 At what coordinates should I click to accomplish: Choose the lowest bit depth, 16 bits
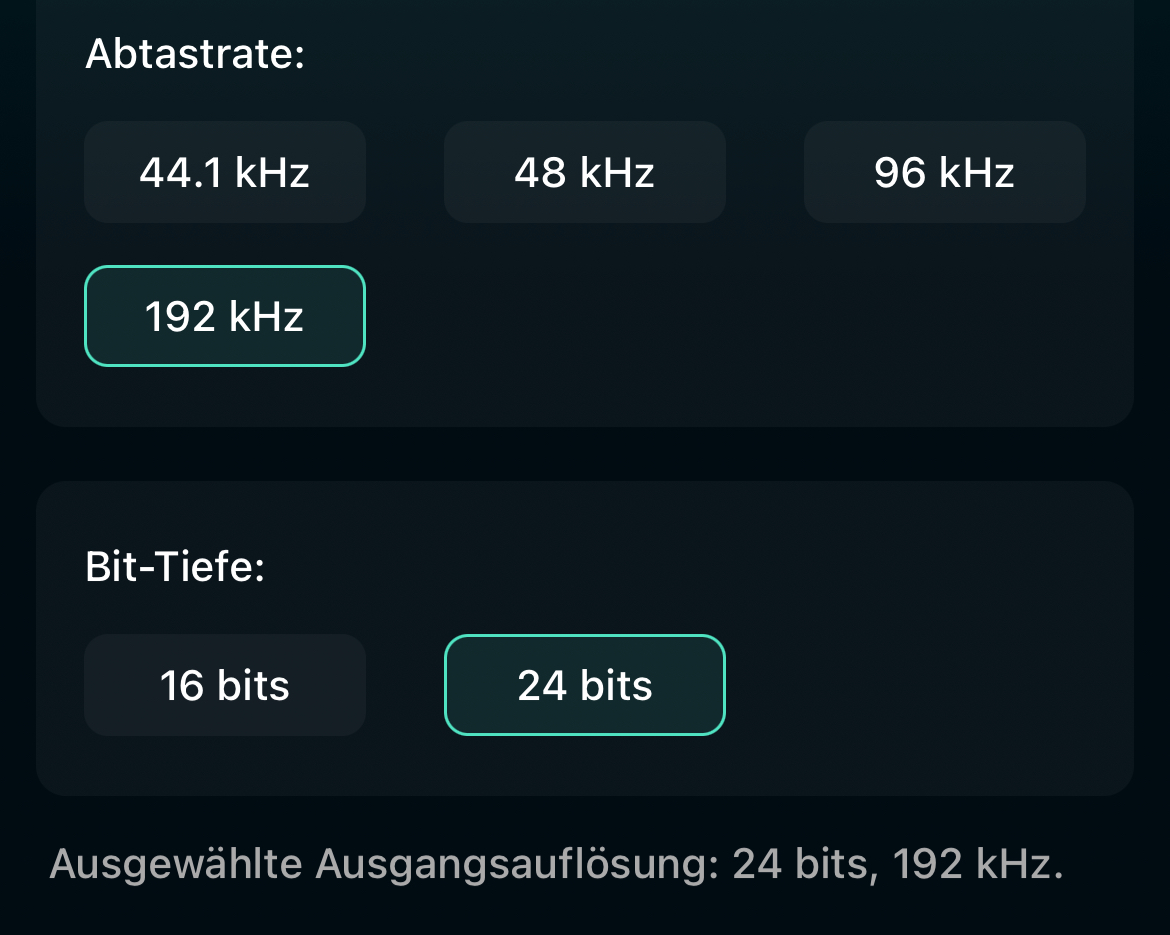click(x=225, y=685)
